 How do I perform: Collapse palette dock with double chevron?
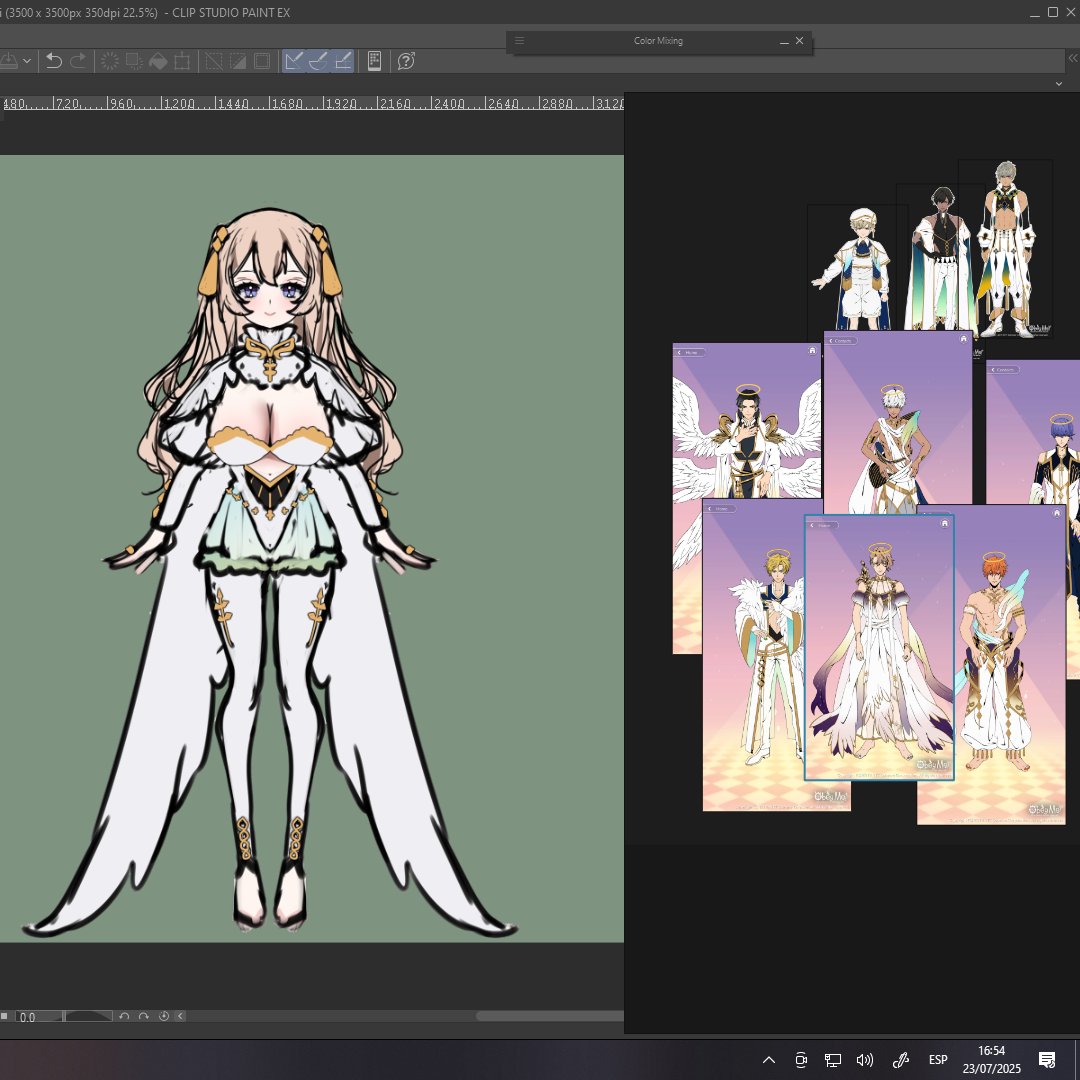[x=1072, y=59]
